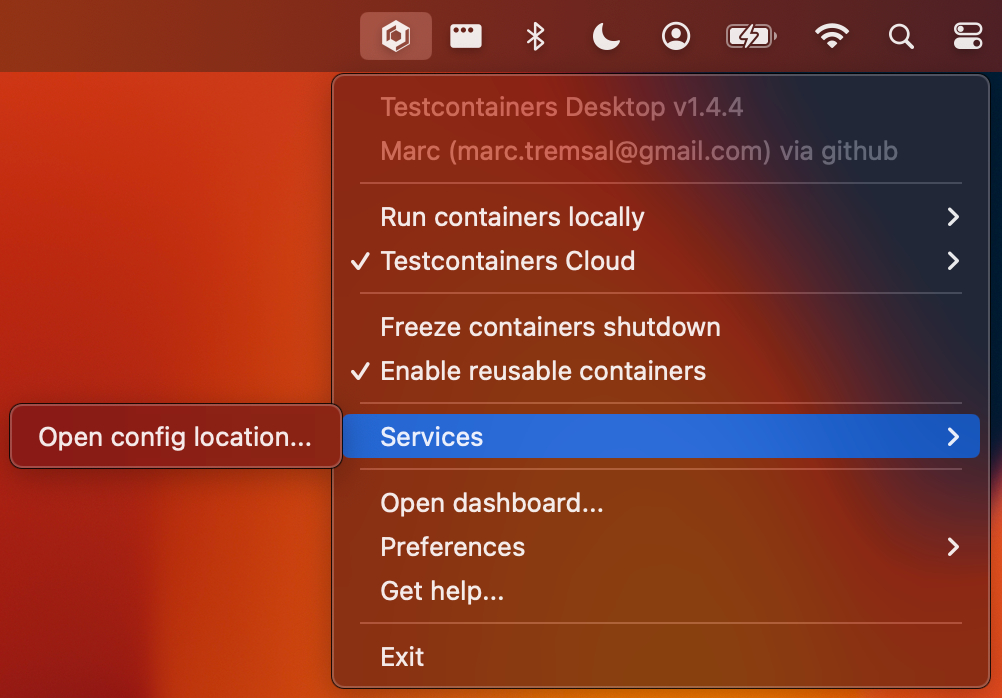Select the highlighted Services menu item

(x=661, y=436)
